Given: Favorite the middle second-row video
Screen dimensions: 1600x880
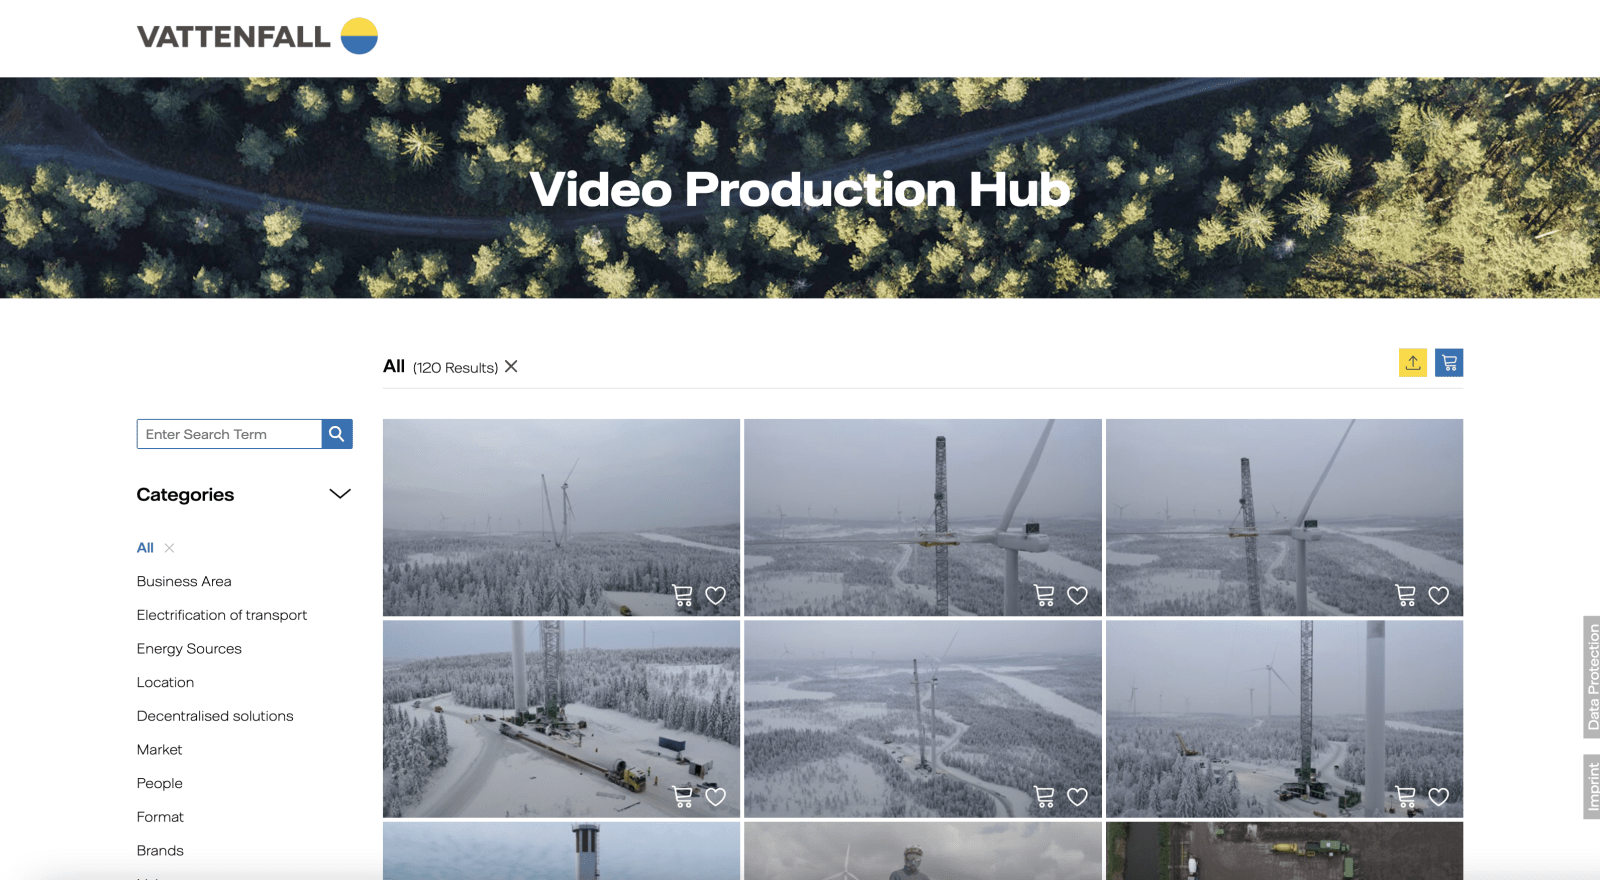Looking at the screenshot, I should click(1077, 797).
